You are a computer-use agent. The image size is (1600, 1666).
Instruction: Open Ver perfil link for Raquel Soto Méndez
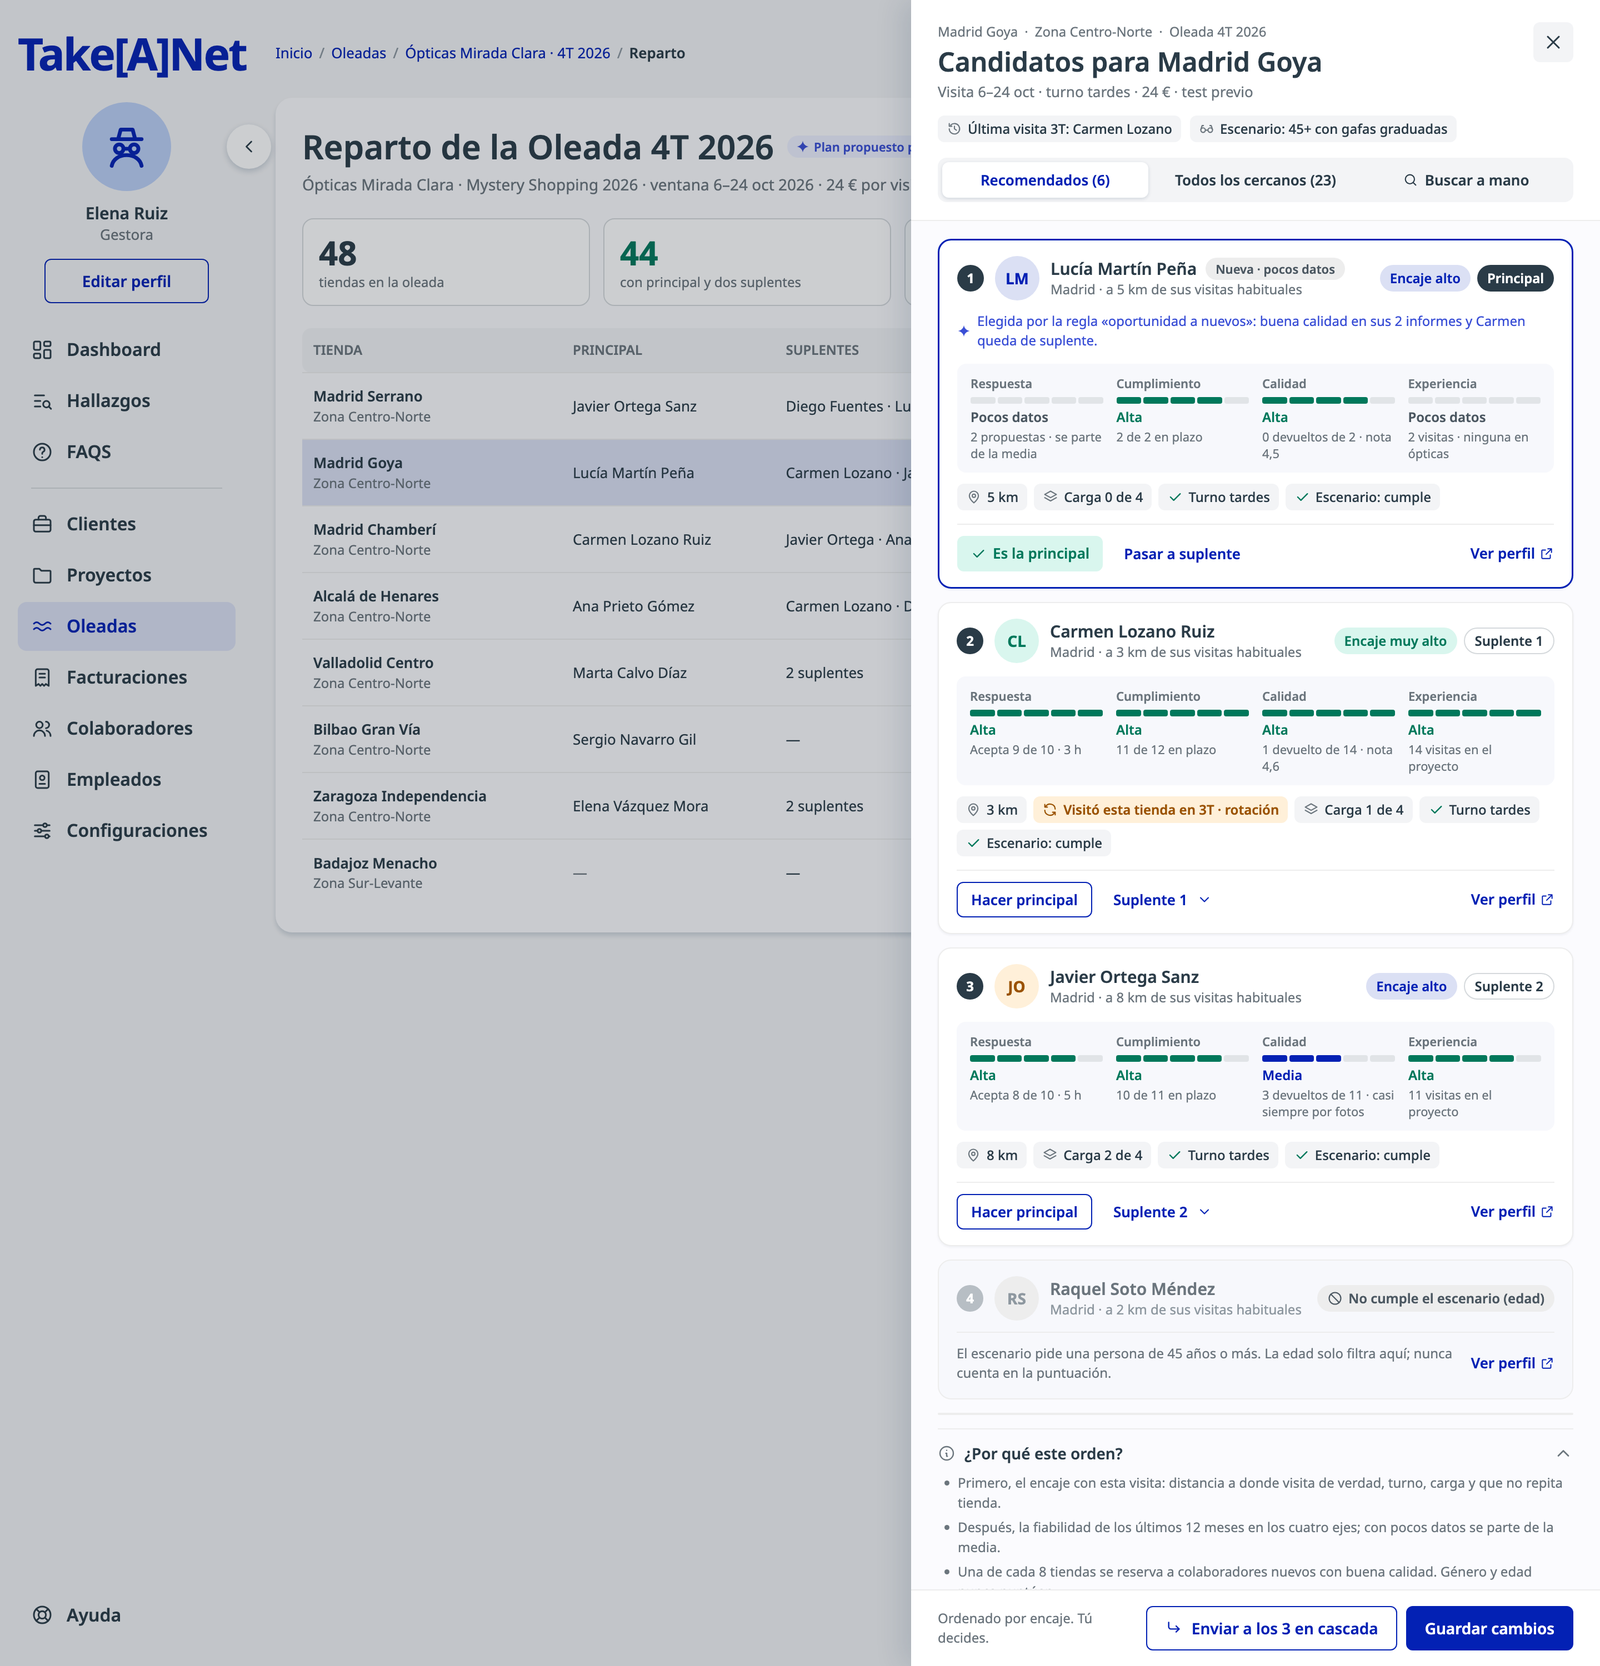(x=1511, y=1363)
